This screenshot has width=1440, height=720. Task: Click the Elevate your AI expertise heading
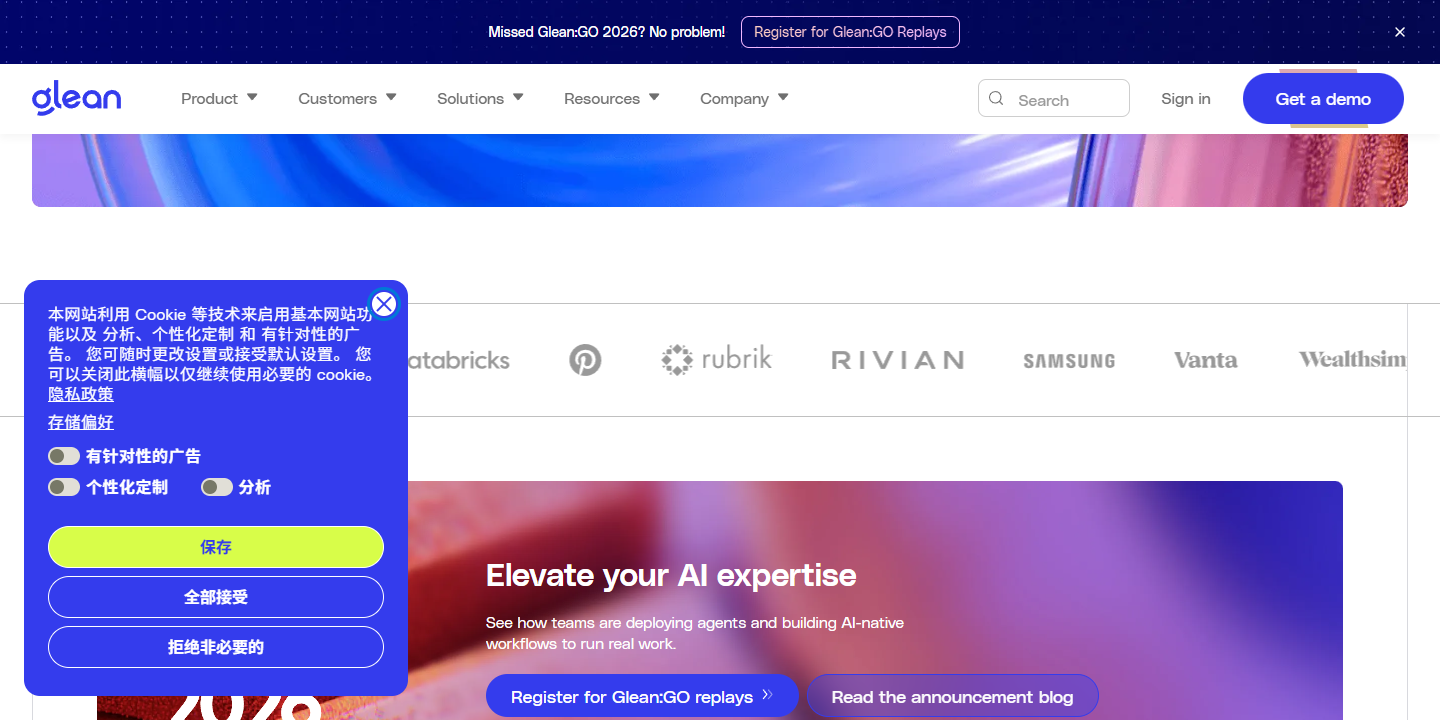671,575
